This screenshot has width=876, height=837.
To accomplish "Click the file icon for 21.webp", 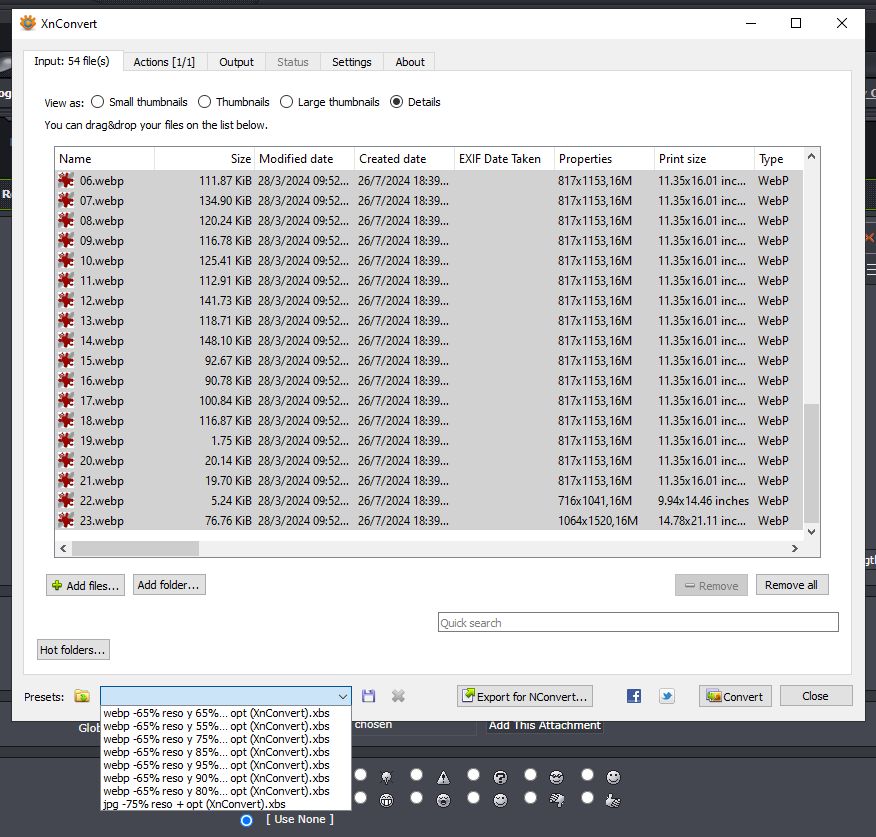I will coord(66,481).
